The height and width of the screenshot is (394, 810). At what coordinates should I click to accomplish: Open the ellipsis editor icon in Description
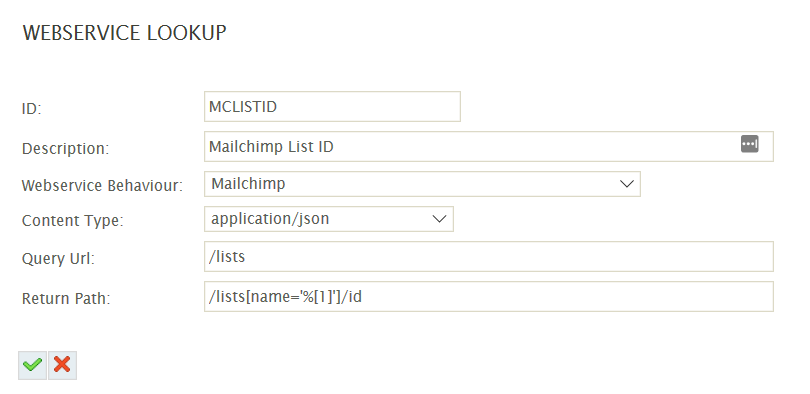click(750, 144)
